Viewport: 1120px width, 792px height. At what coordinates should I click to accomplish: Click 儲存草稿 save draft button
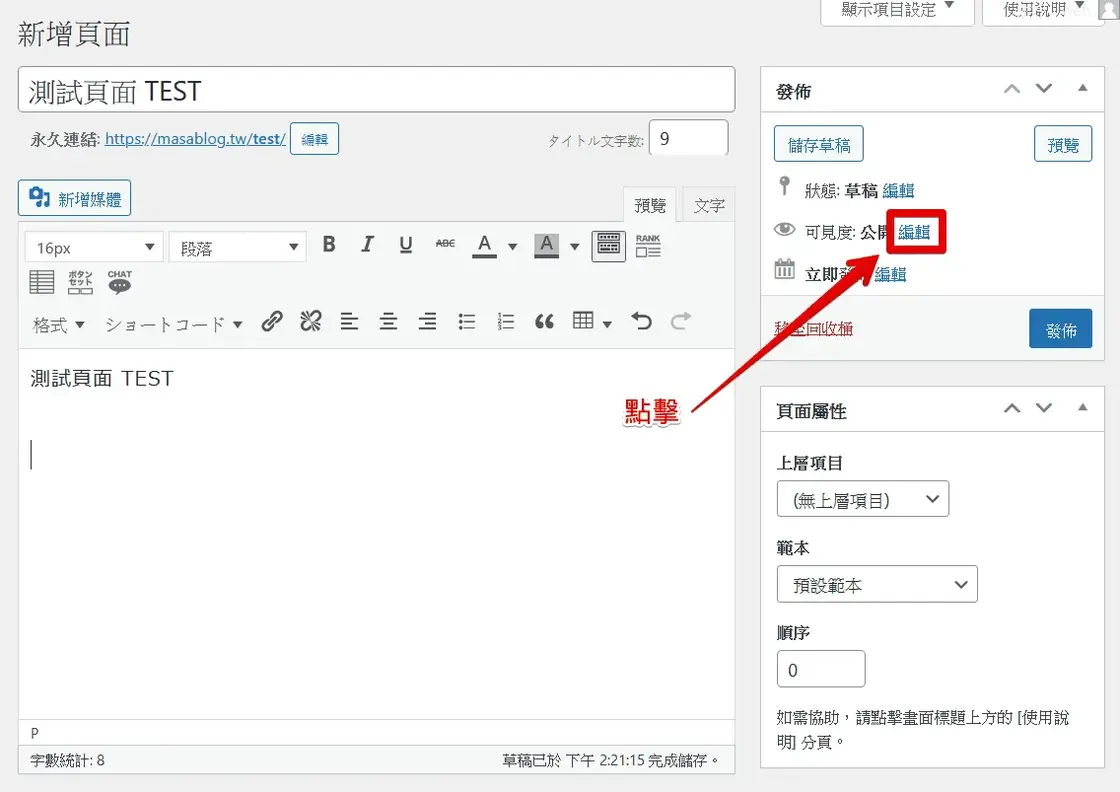(819, 144)
